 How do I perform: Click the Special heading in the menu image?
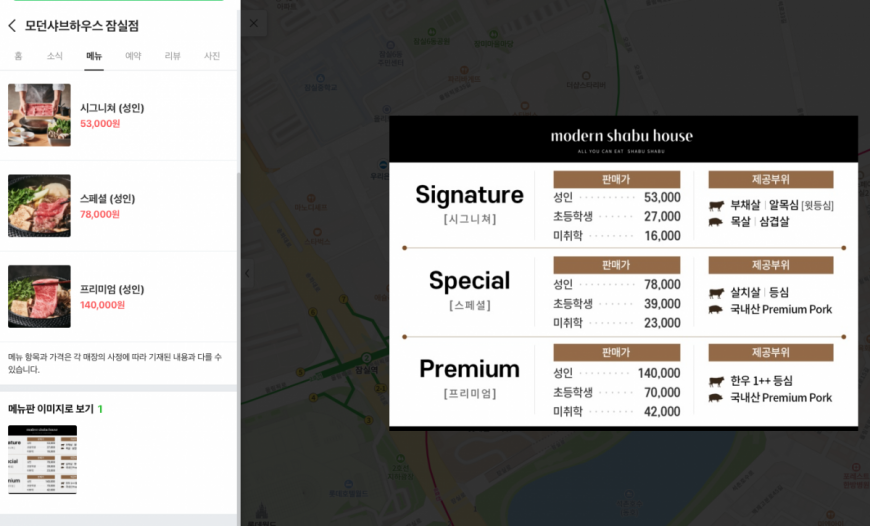tap(469, 281)
